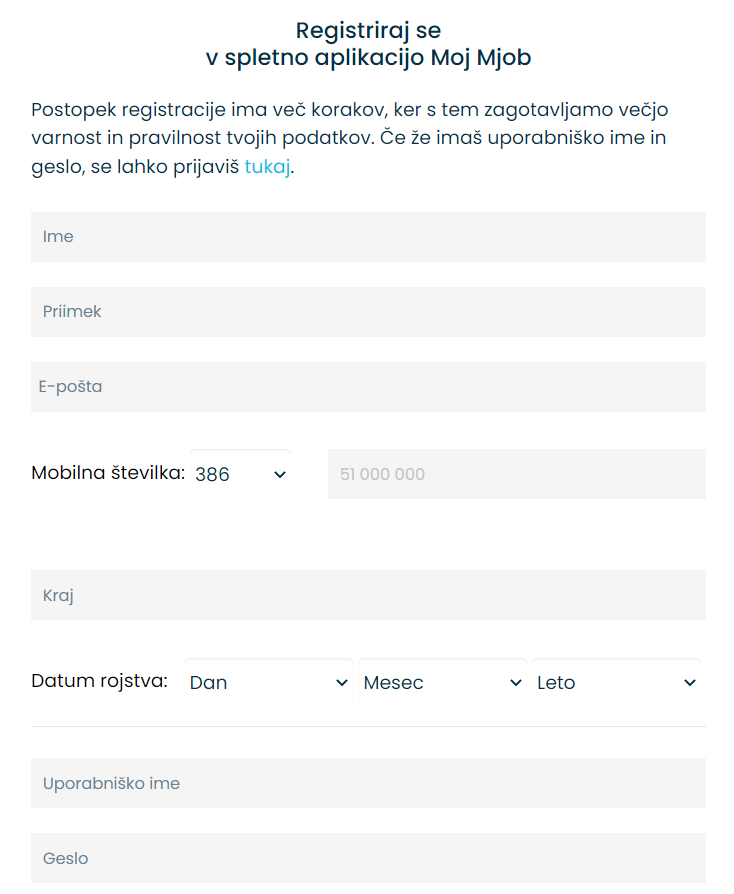The width and height of the screenshot is (734, 894).
Task: Select the Priimek input field
Action: point(366,311)
